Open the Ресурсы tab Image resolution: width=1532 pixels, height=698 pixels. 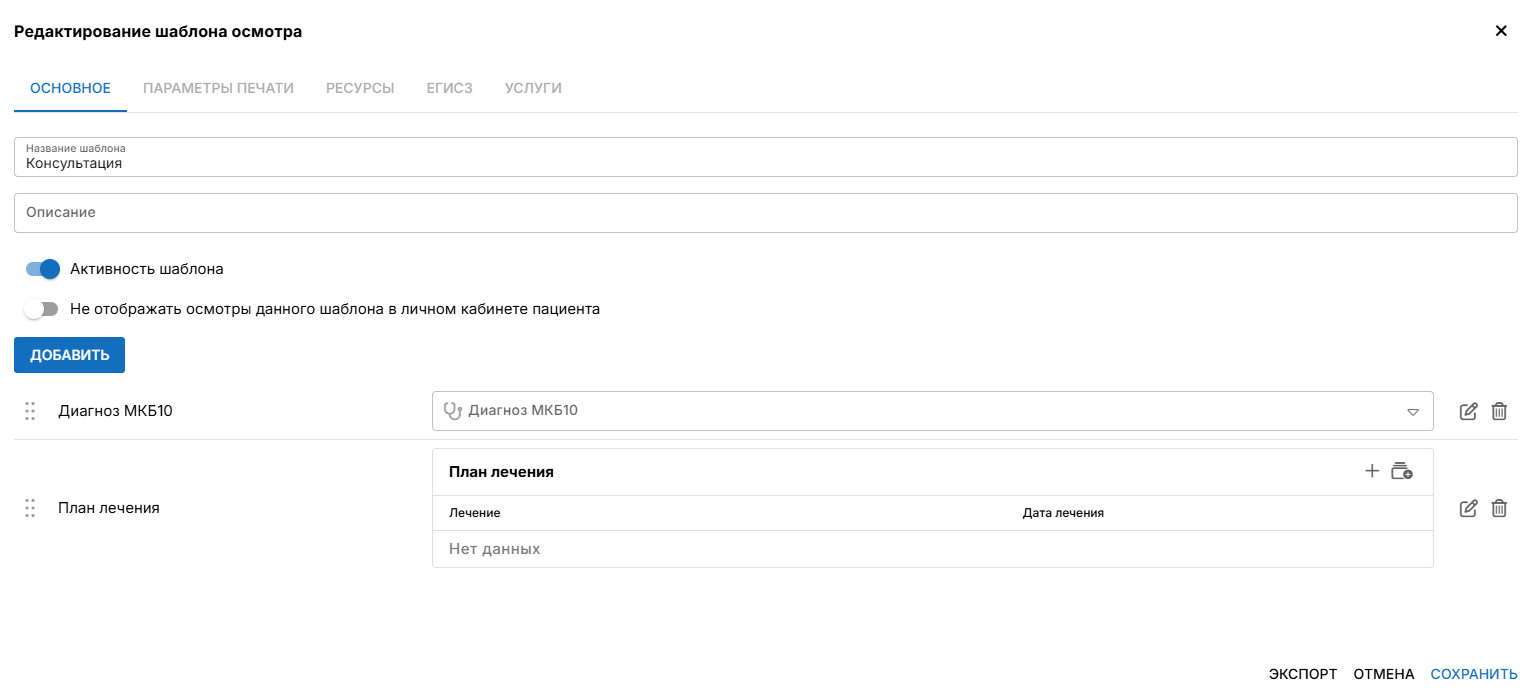360,88
